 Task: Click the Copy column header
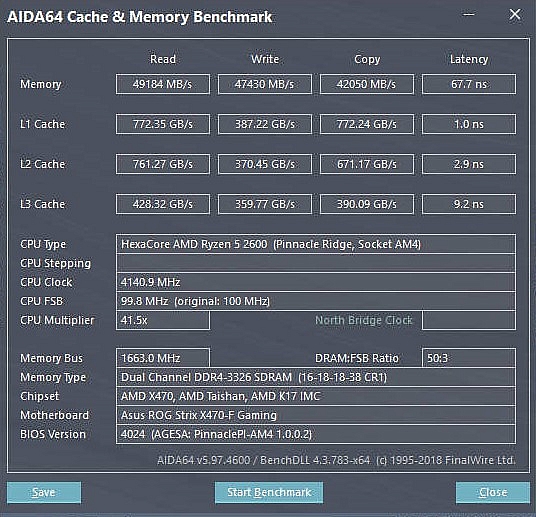click(x=367, y=59)
